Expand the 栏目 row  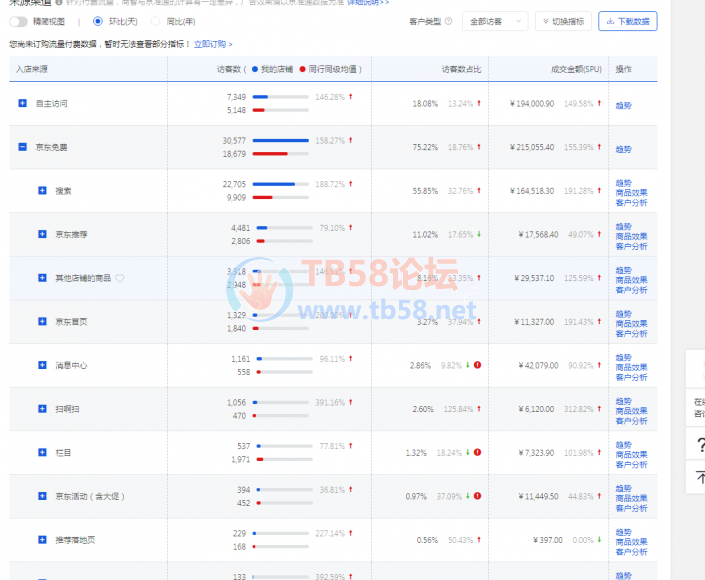pyautogui.click(x=42, y=452)
